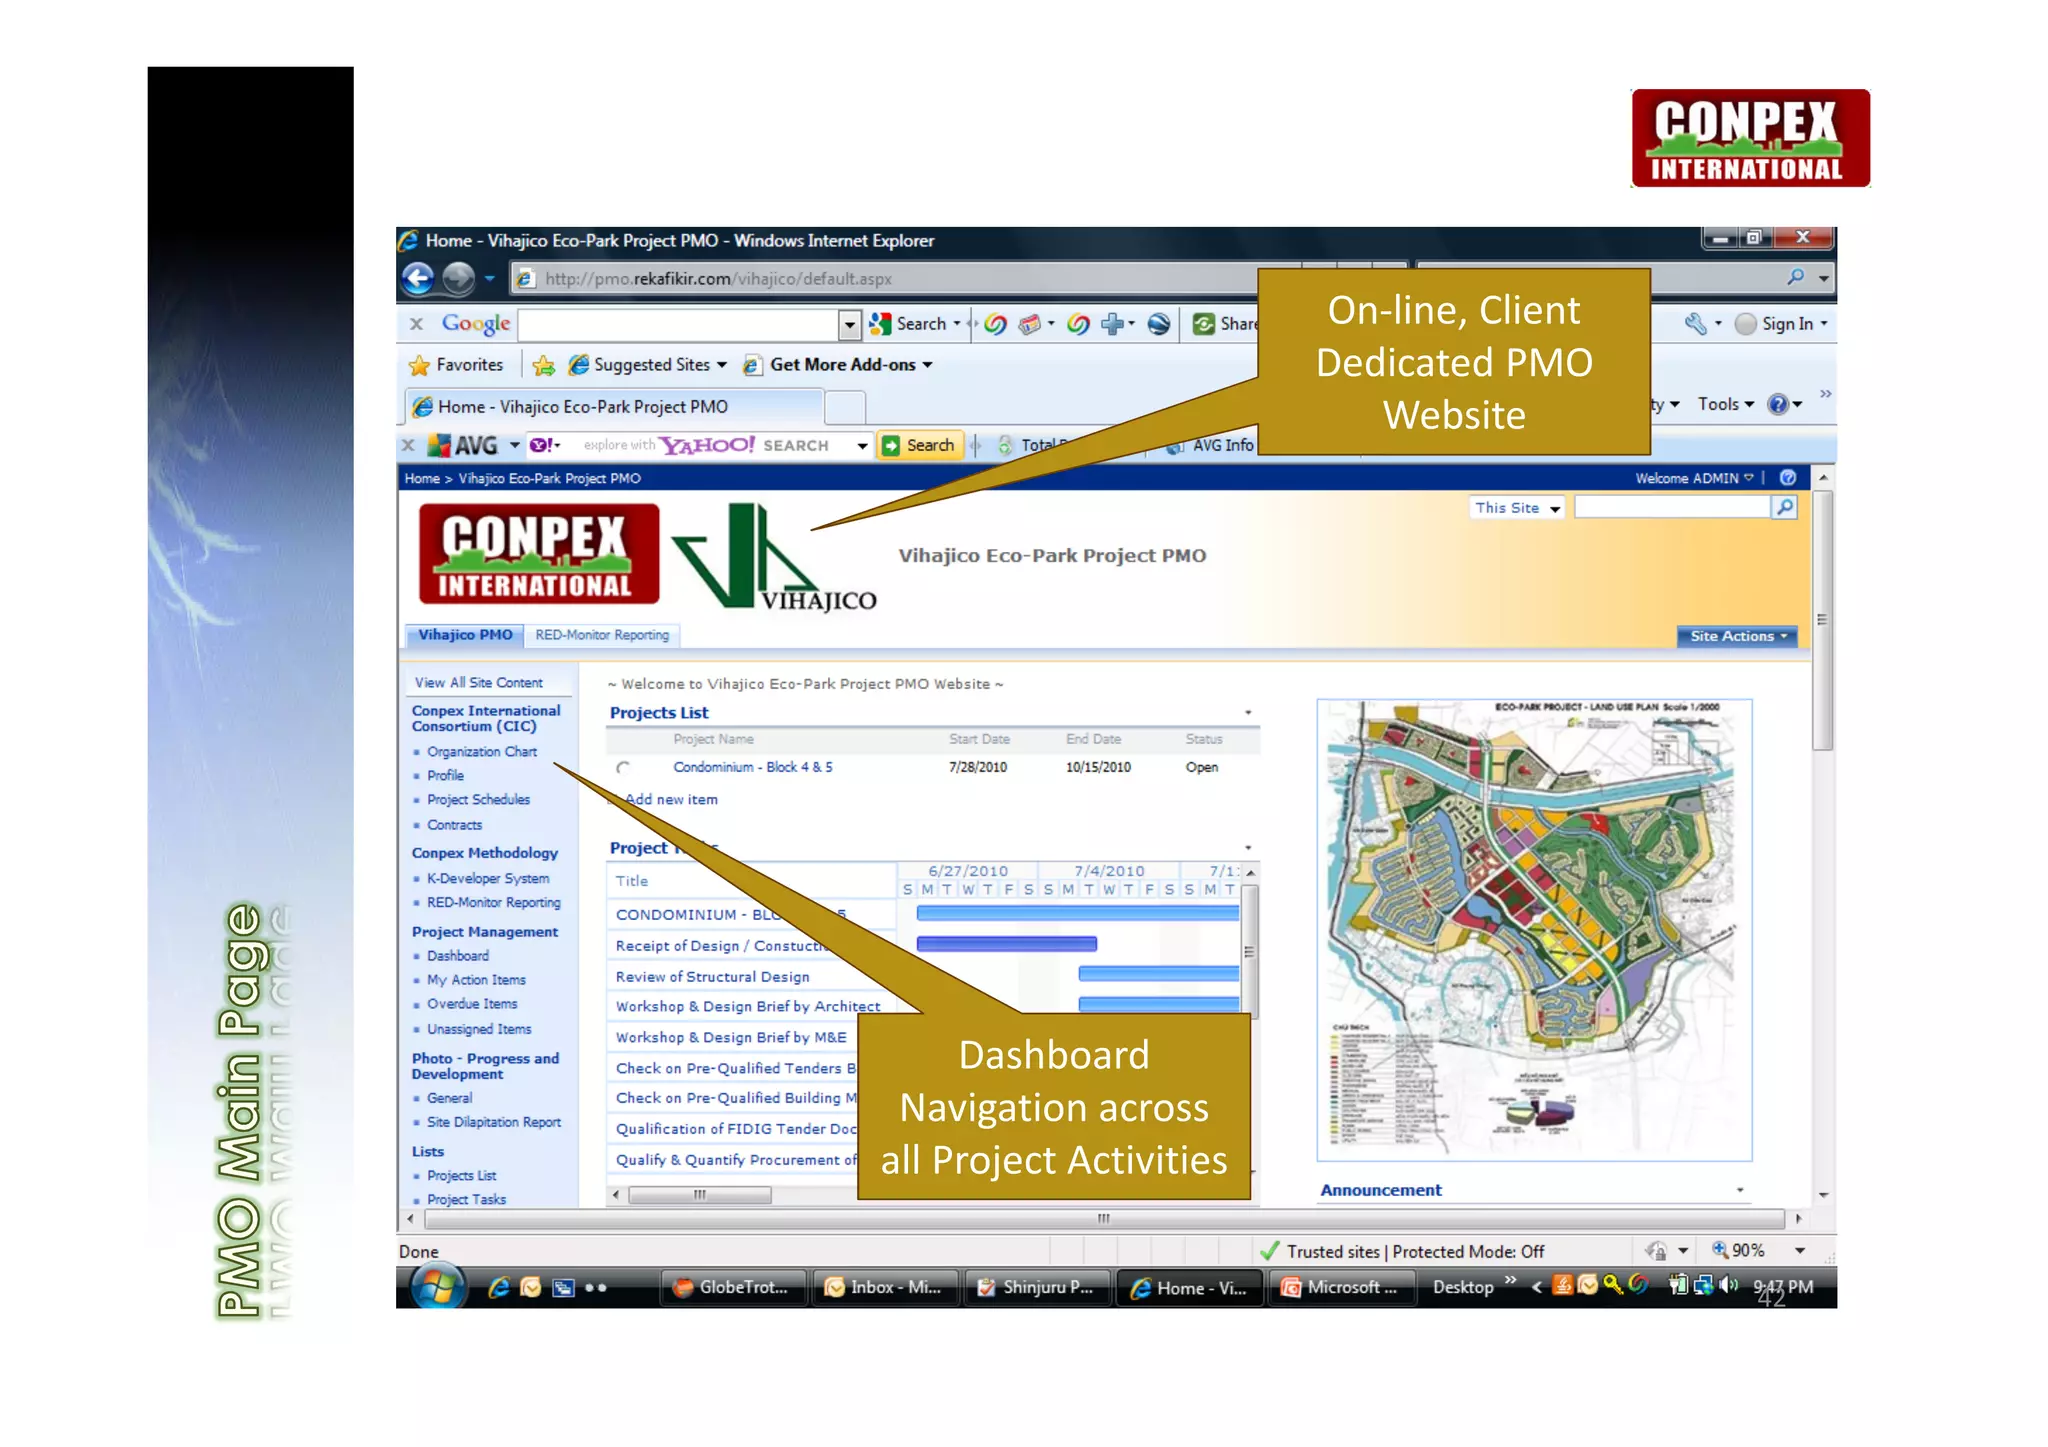2048x1447 pixels.
Task: Open the Google search box dropdown arrow
Action: [850, 324]
